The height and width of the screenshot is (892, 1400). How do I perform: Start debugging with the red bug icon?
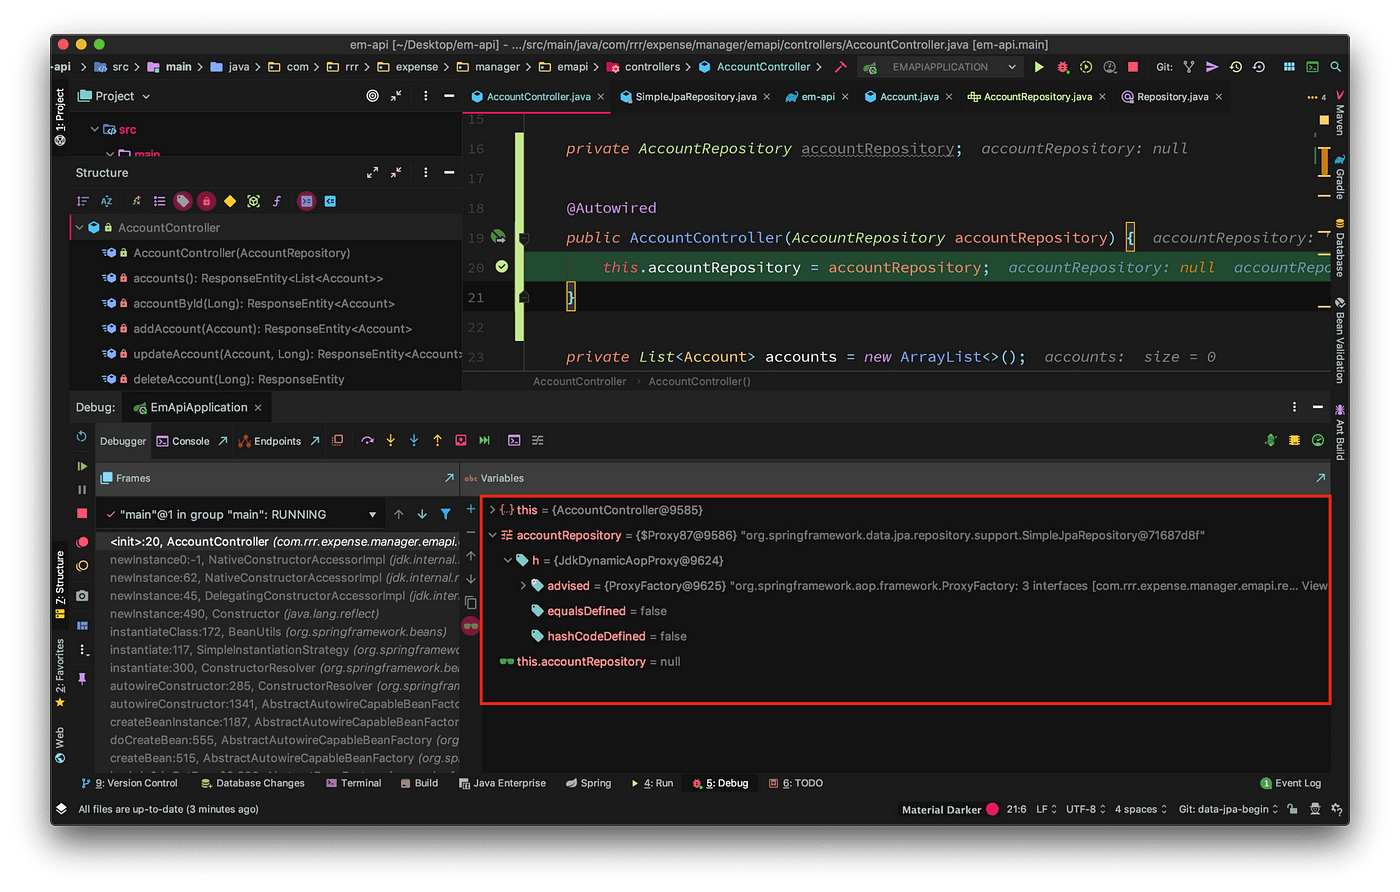pos(1062,67)
